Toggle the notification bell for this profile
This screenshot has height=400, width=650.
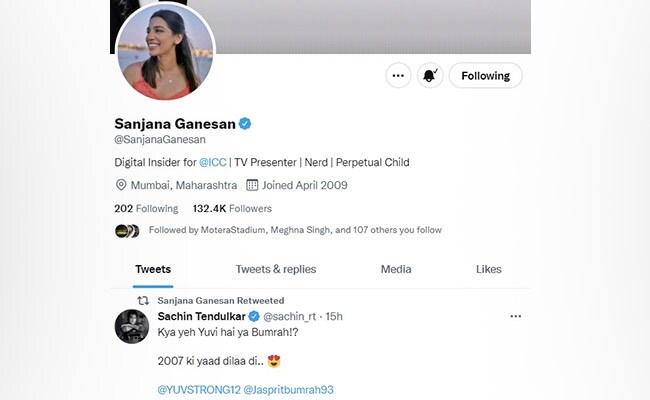coord(430,75)
